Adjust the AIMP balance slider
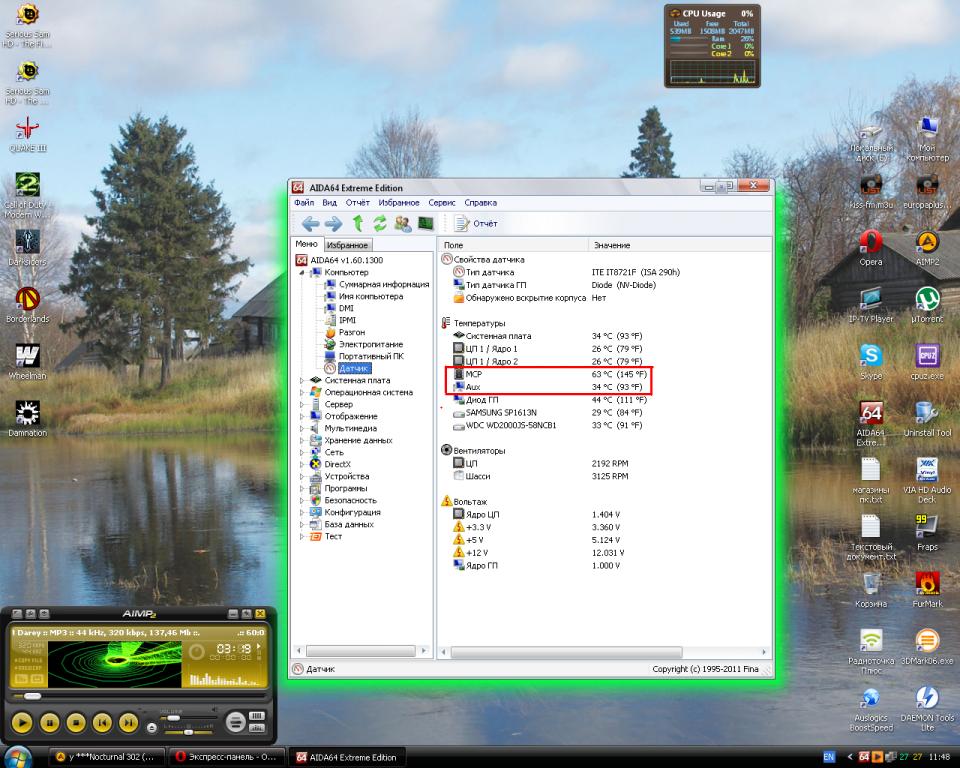Screen dimensions: 960x768 point(189,732)
